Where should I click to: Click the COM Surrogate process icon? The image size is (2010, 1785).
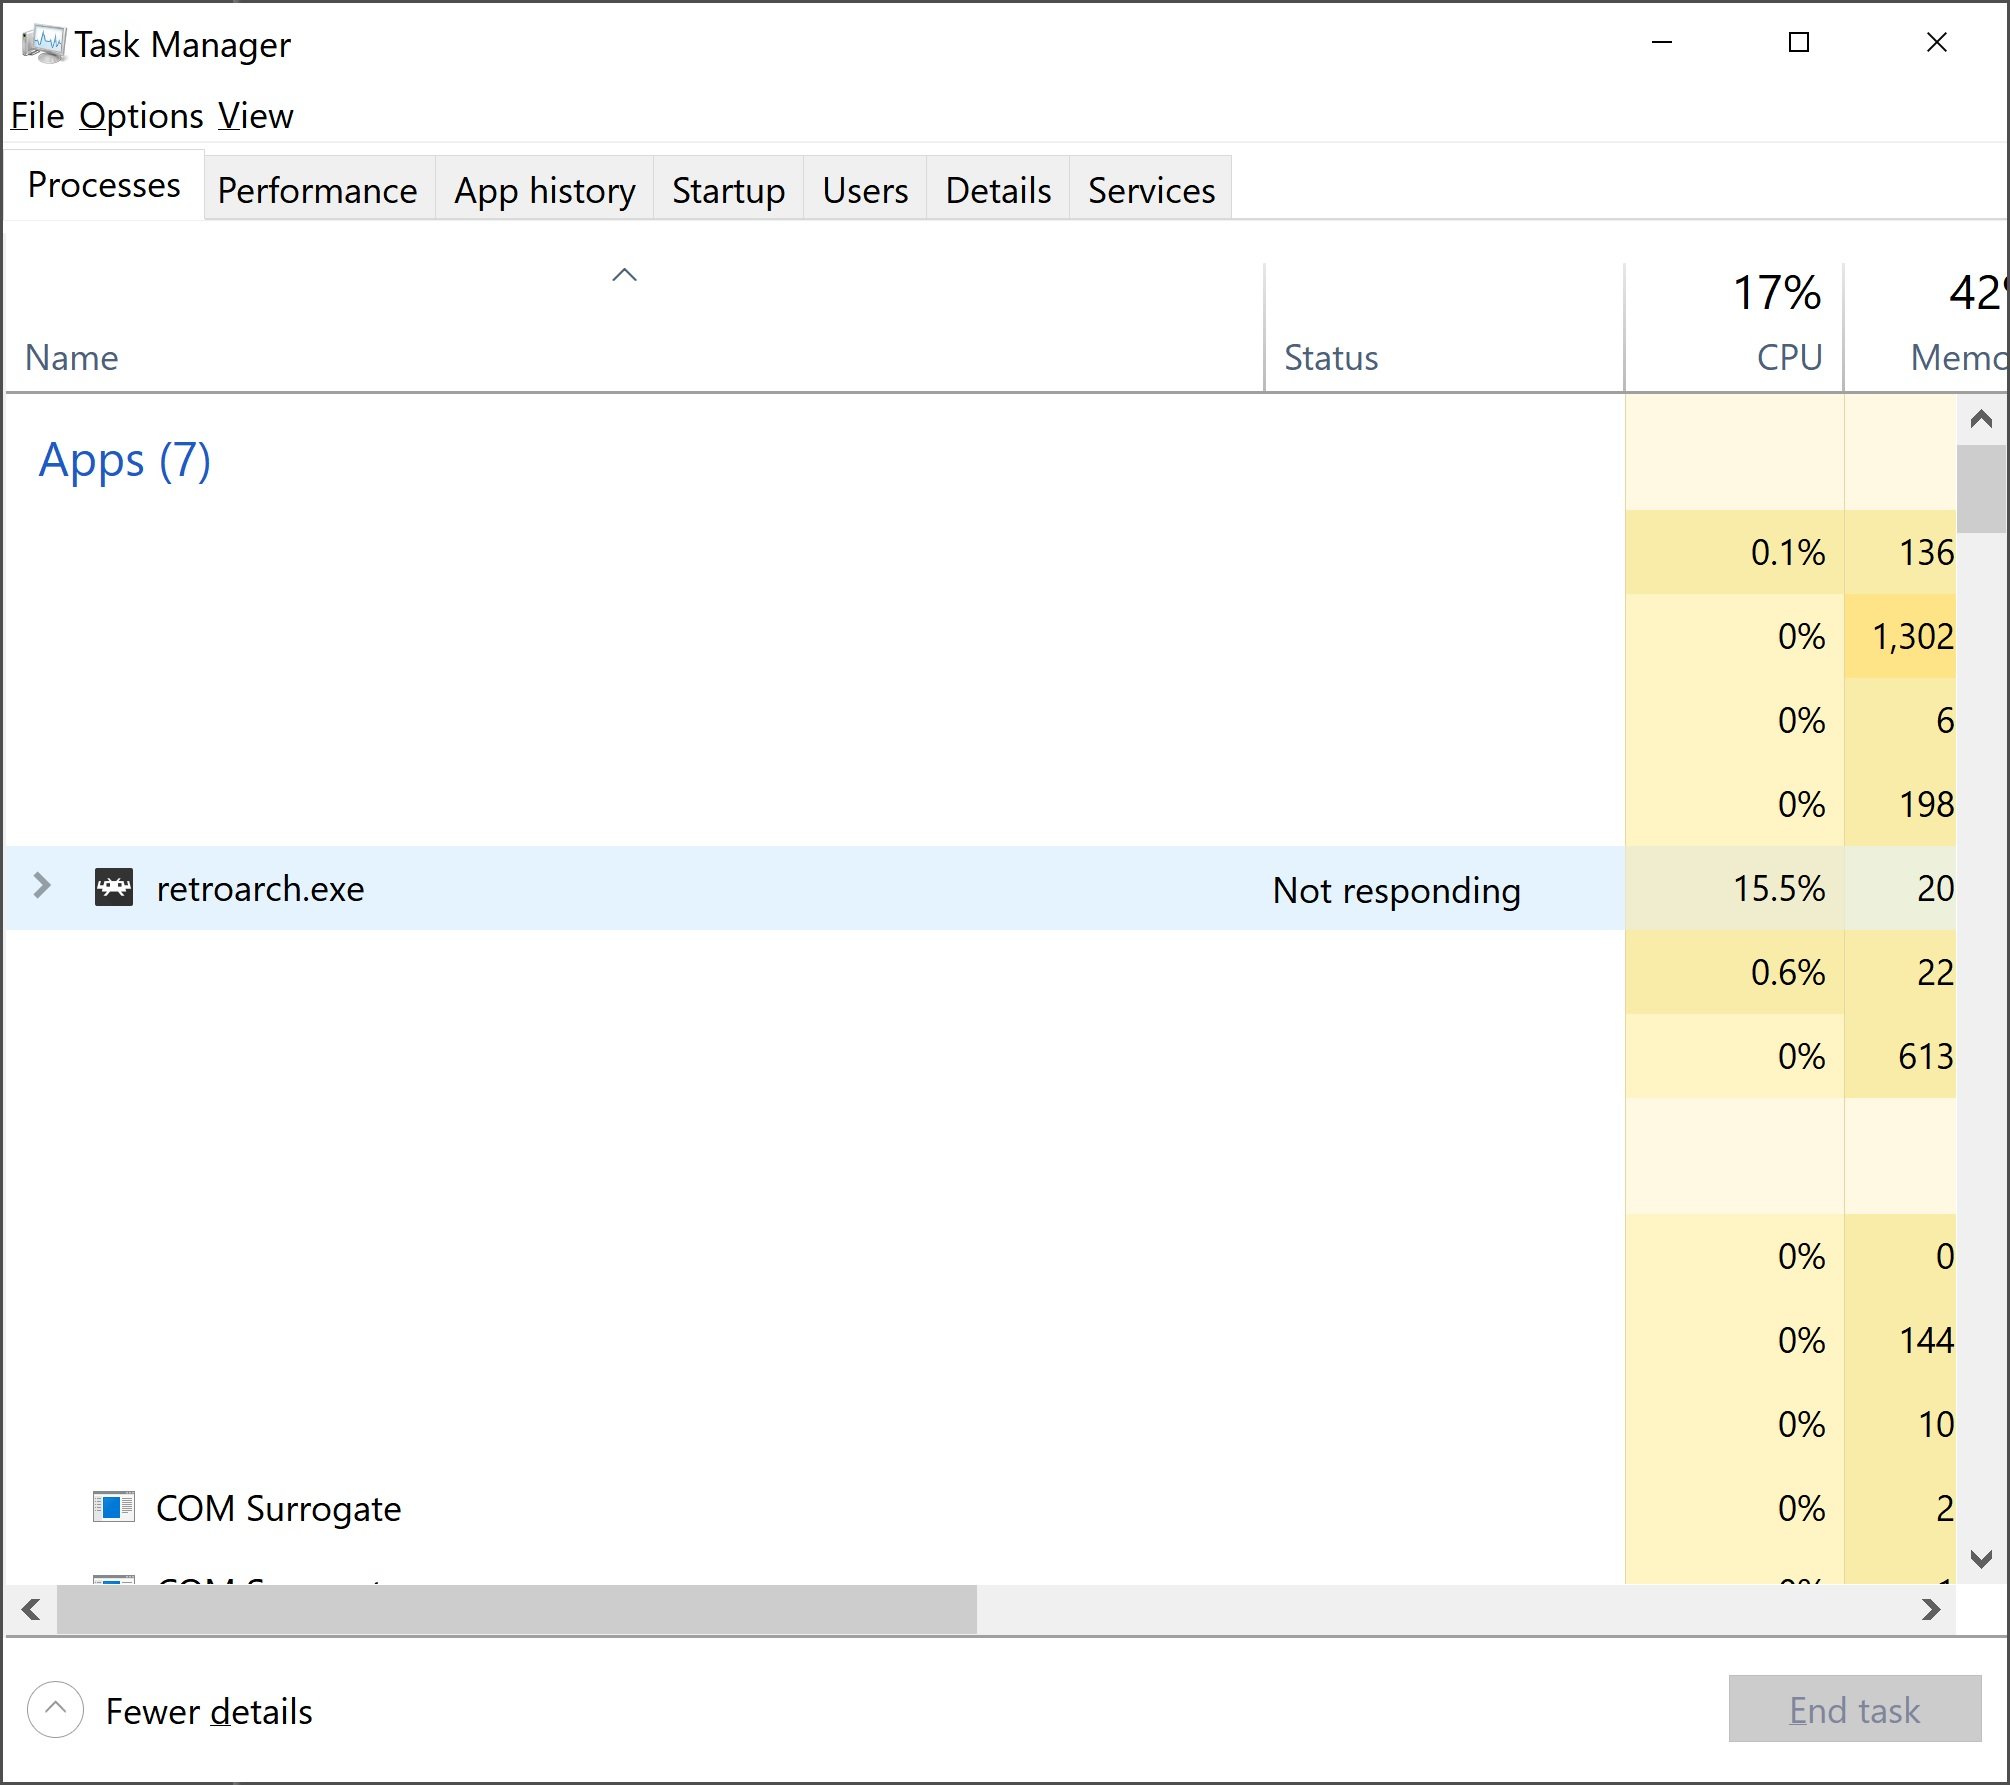click(x=113, y=1506)
